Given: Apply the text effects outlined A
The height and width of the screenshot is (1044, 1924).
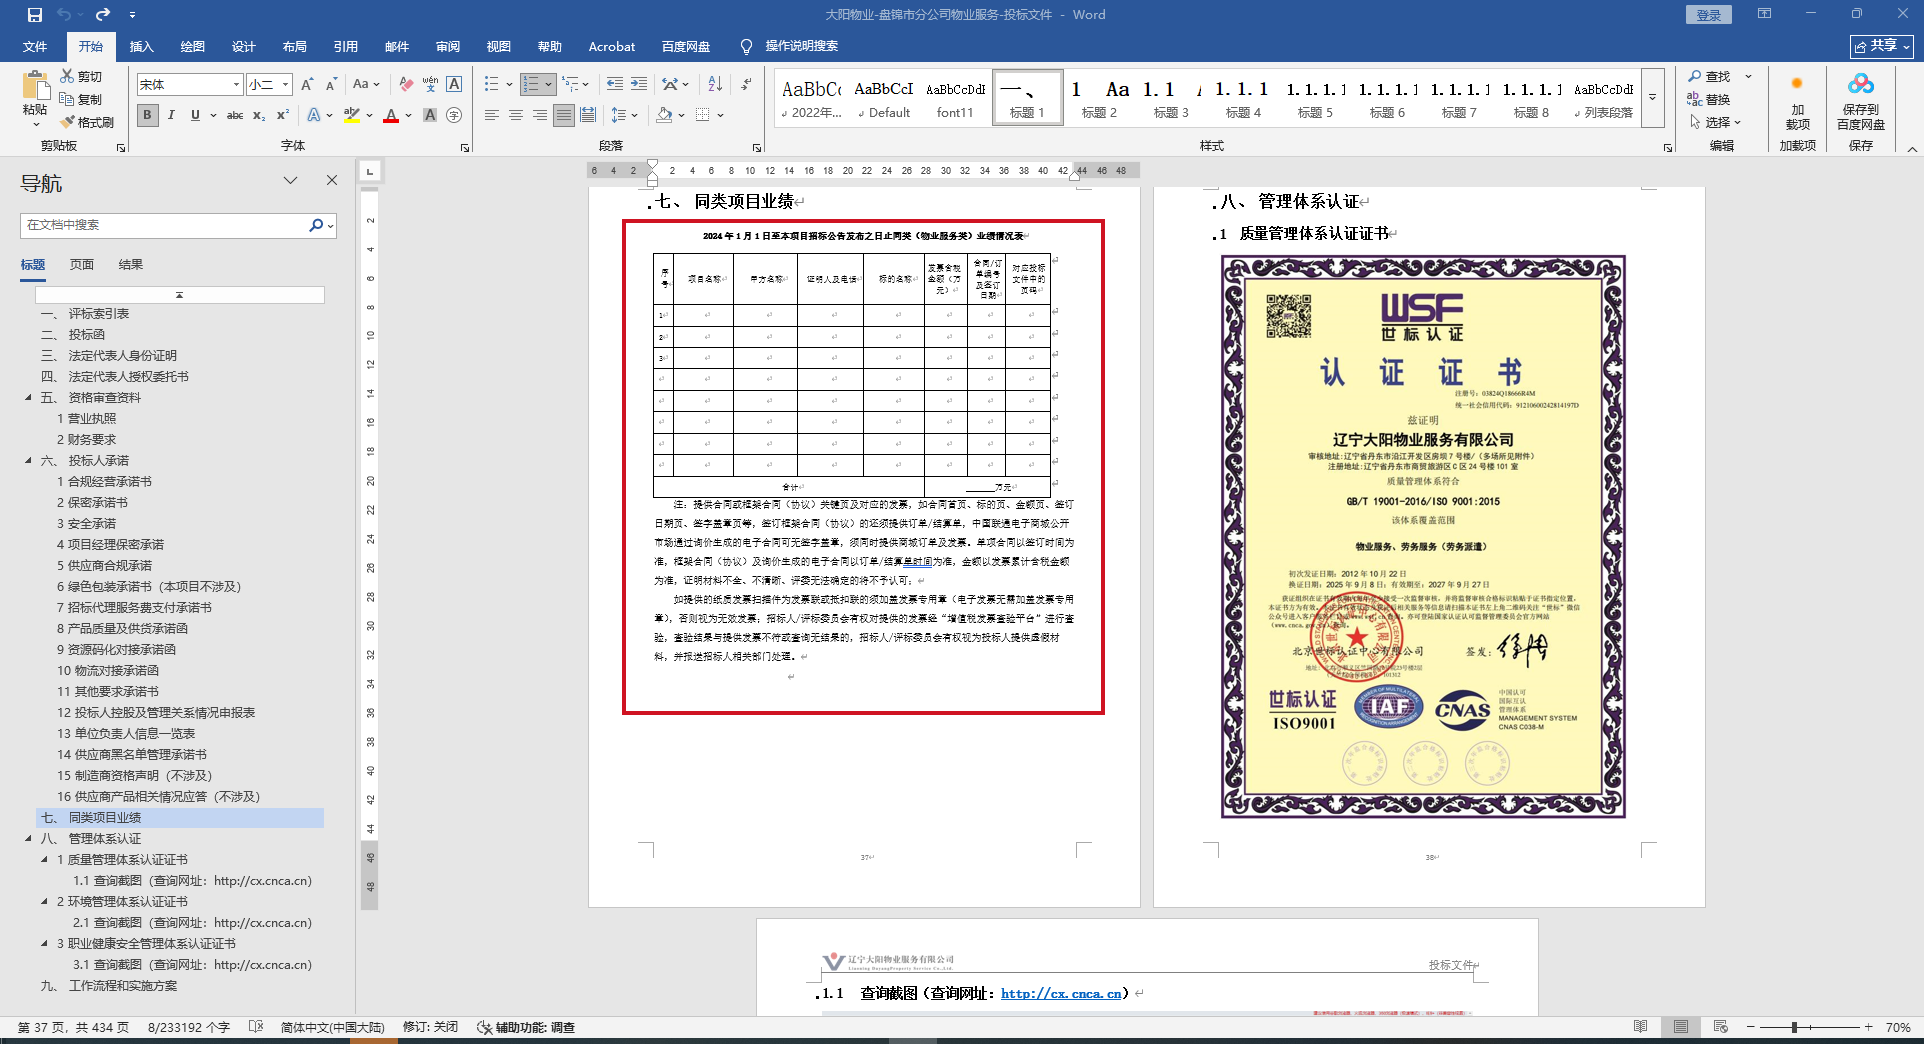Looking at the screenshot, I should pyautogui.click(x=314, y=115).
